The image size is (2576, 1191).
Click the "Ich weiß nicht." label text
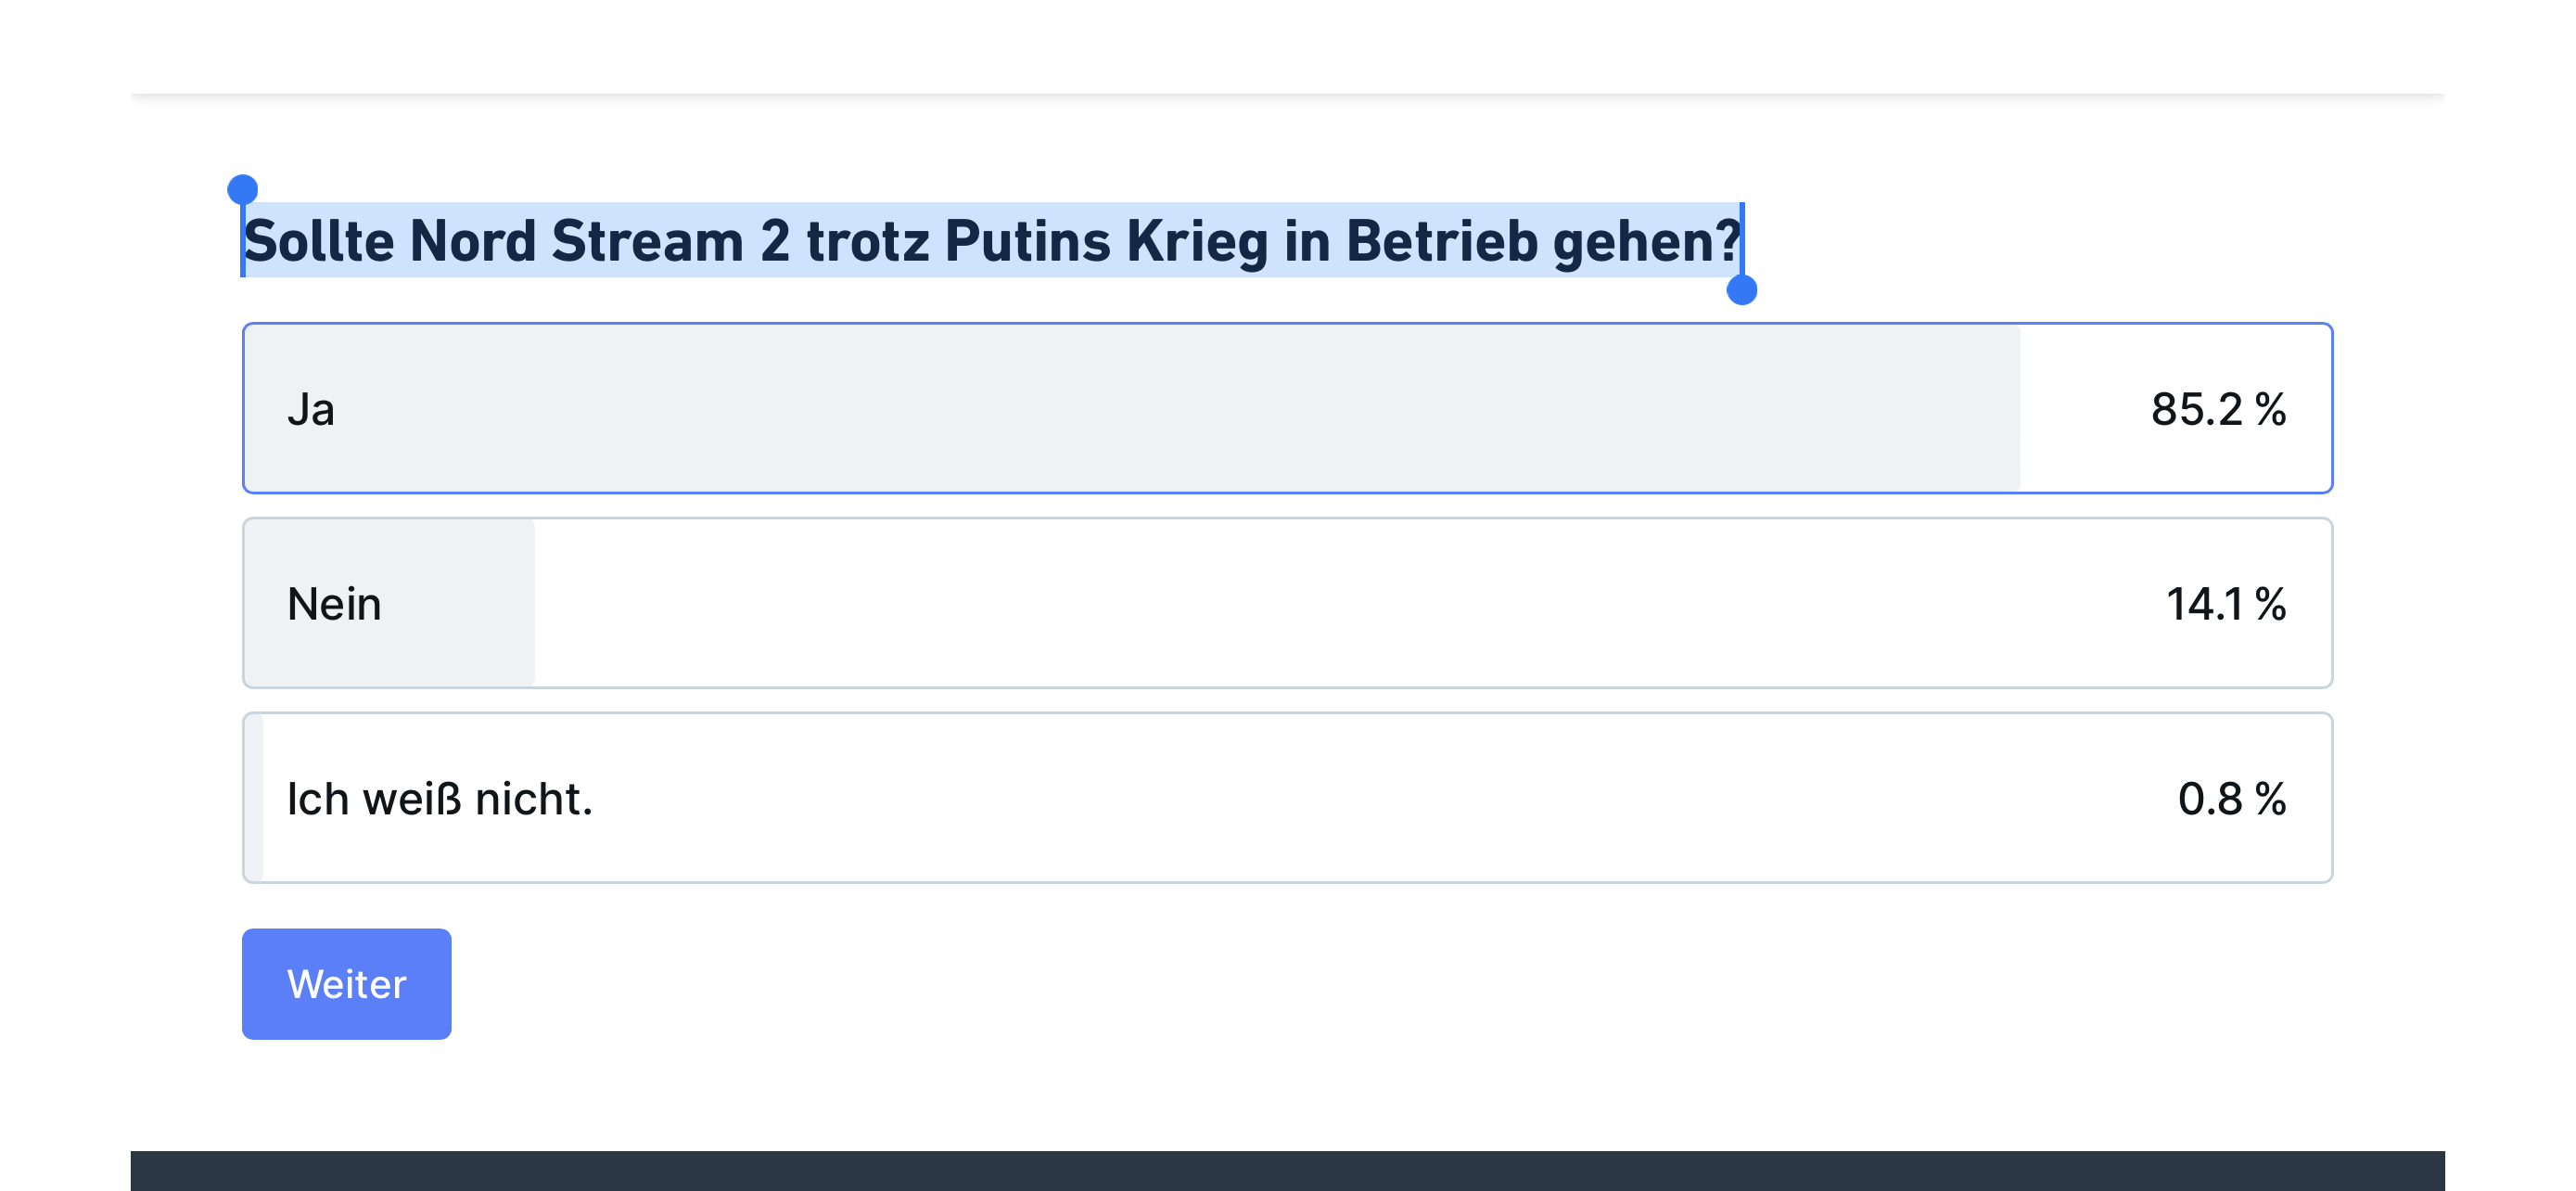pyautogui.click(x=439, y=799)
